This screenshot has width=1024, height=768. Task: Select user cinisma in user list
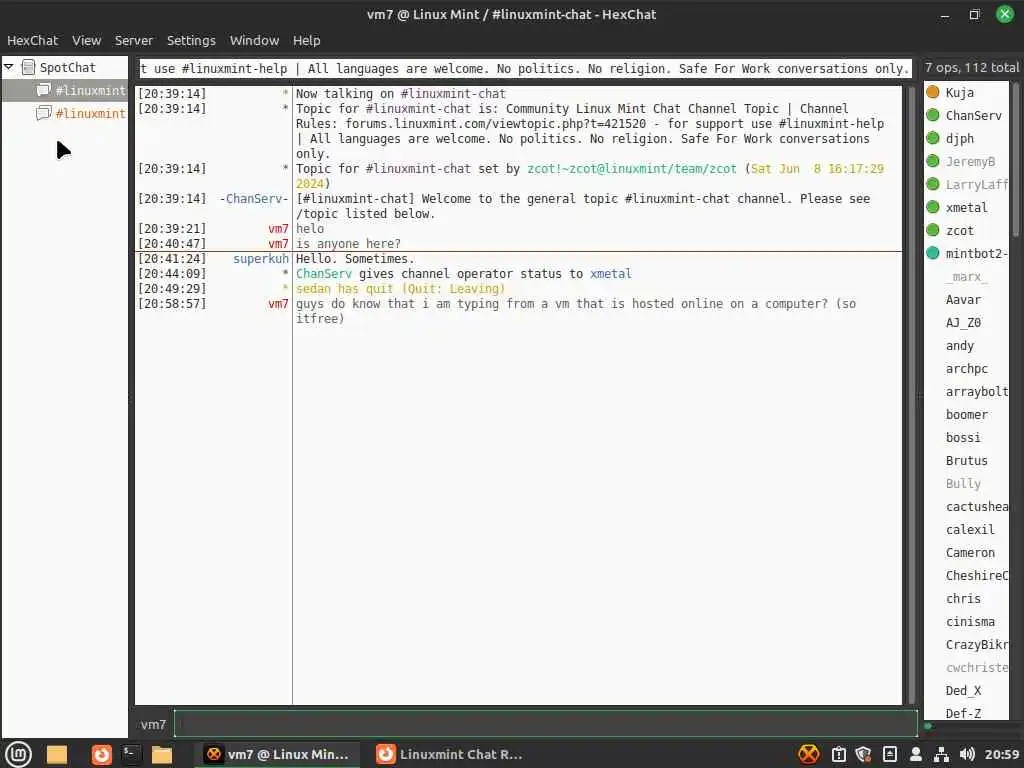(x=970, y=621)
